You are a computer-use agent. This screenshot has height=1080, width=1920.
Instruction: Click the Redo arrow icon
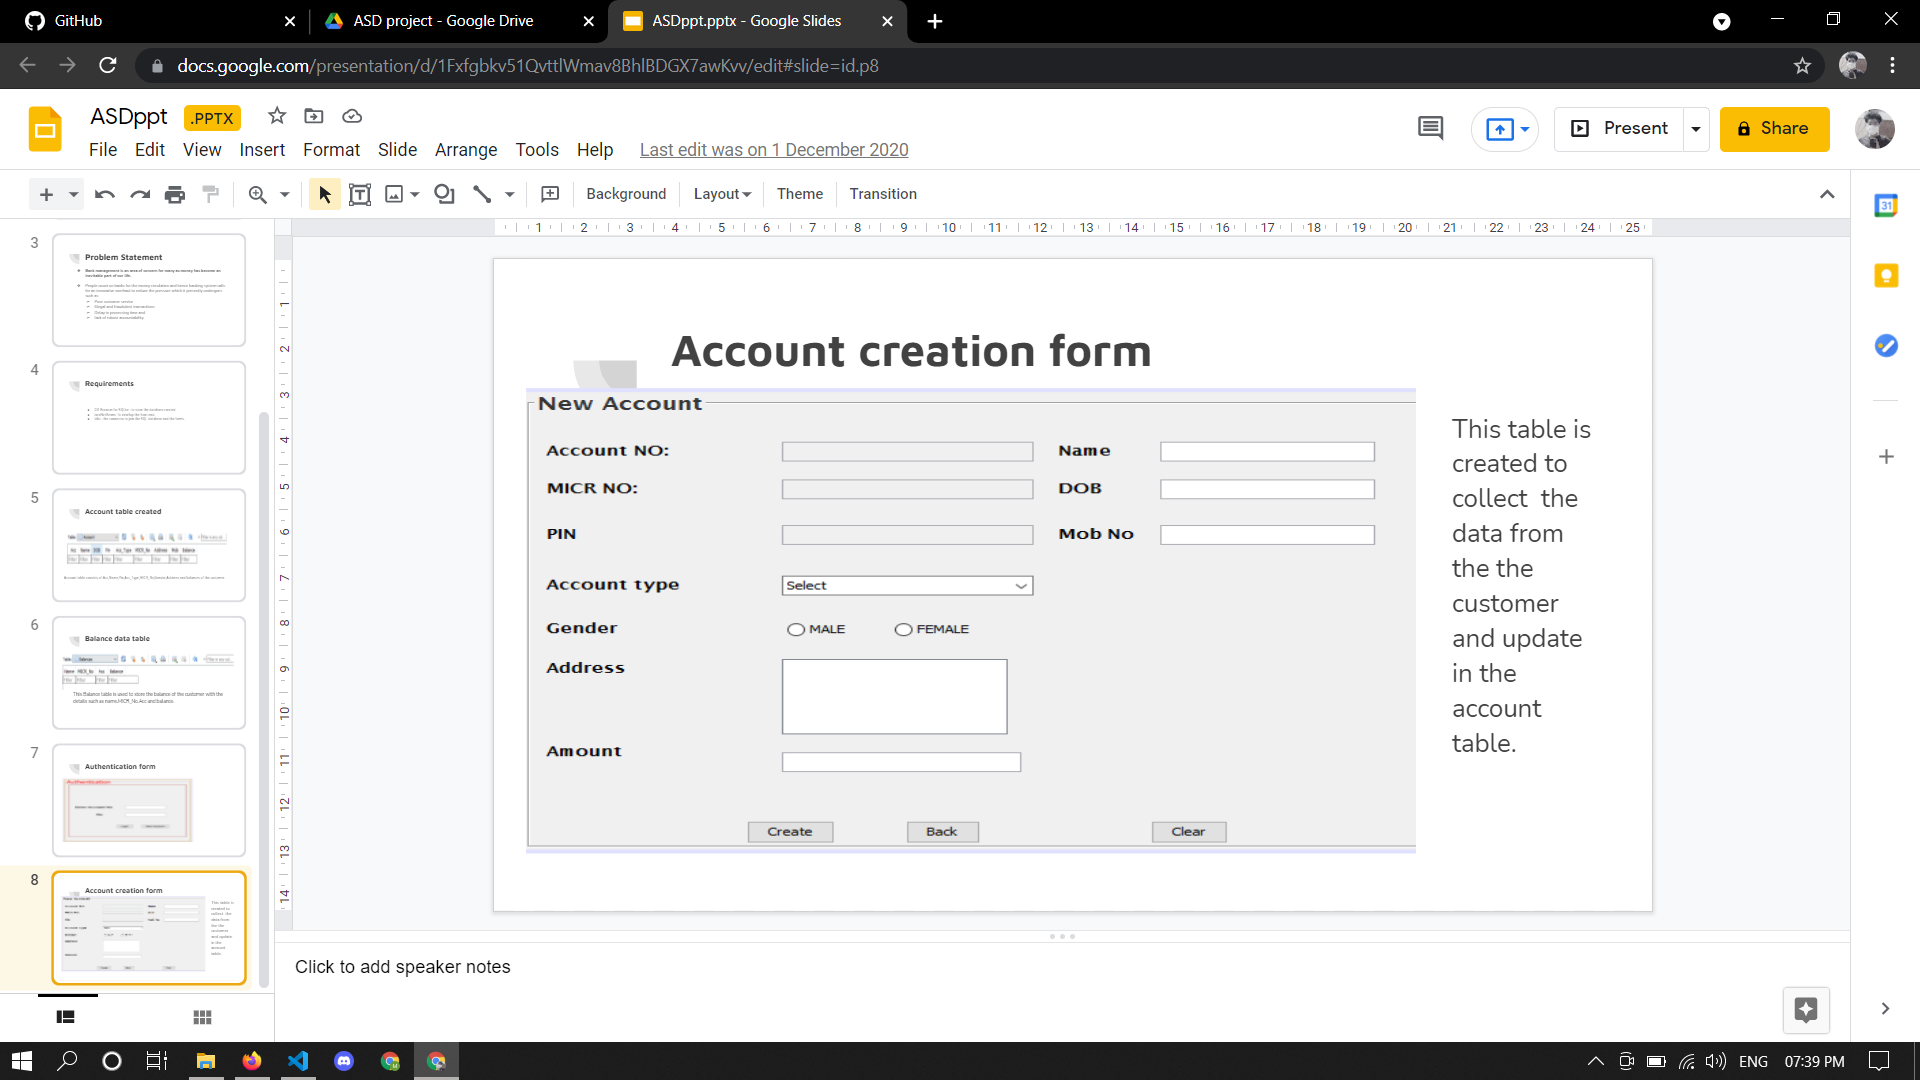140,194
